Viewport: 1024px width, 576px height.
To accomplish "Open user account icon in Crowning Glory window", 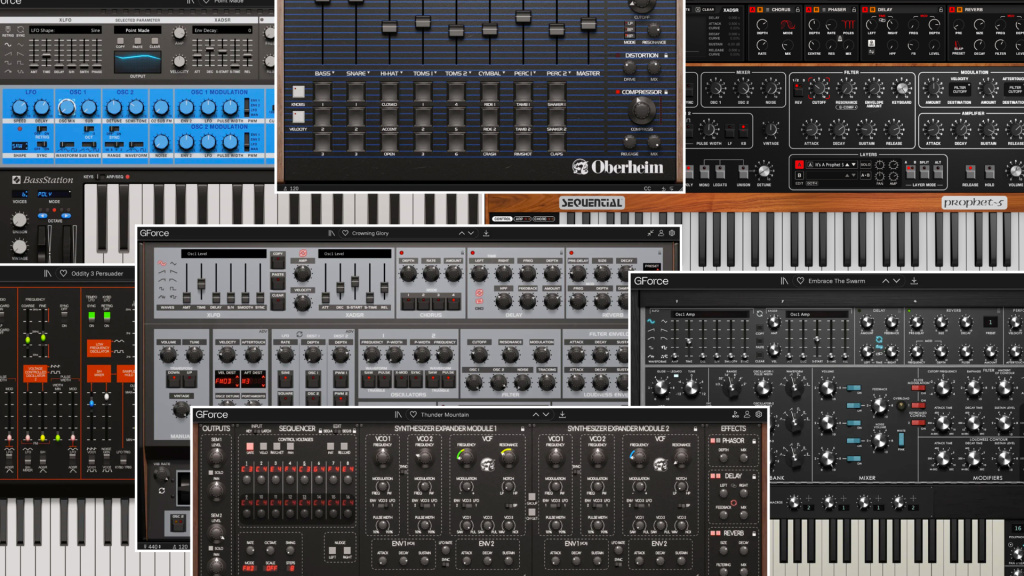I will (x=661, y=233).
